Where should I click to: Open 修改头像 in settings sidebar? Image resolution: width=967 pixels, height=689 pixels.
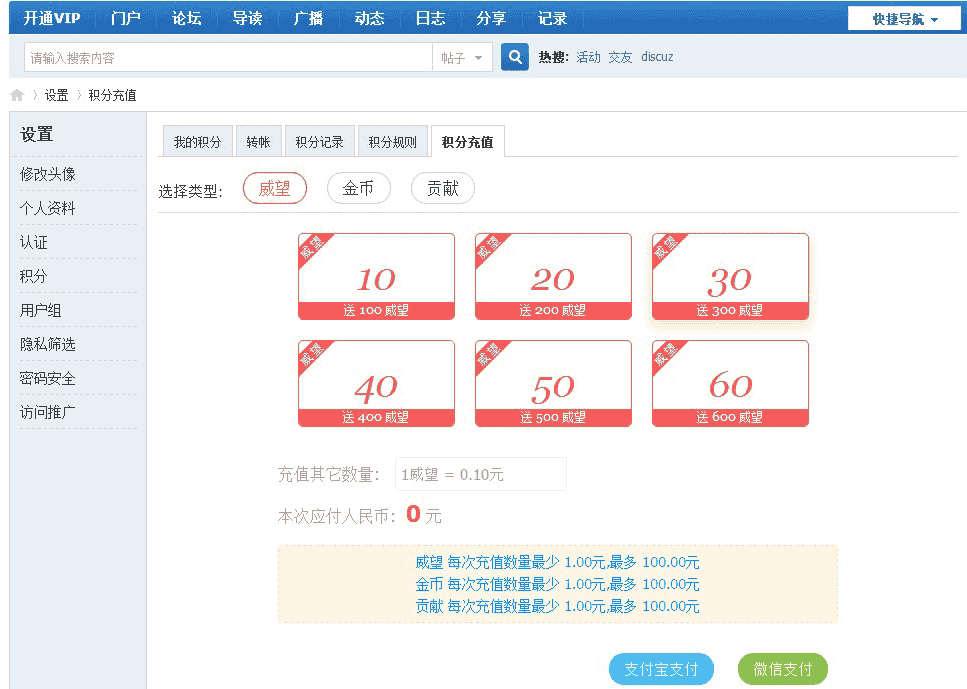pyautogui.click(x=48, y=174)
